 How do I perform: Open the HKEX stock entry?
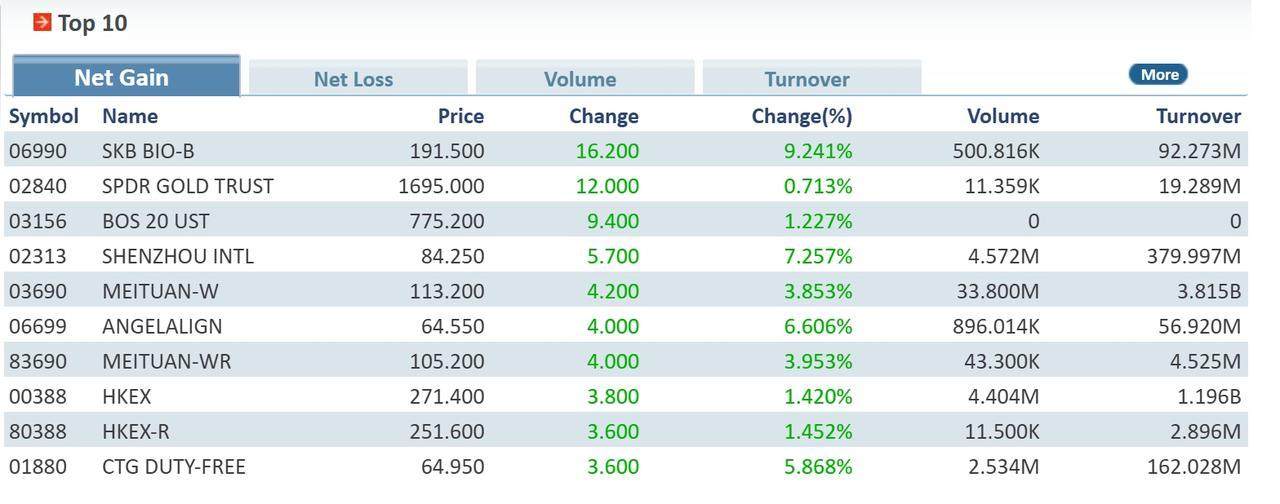tap(126, 396)
